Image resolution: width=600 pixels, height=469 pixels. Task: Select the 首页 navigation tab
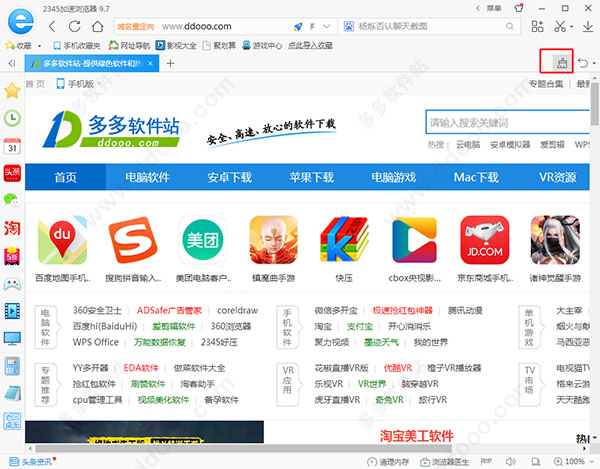tap(65, 177)
